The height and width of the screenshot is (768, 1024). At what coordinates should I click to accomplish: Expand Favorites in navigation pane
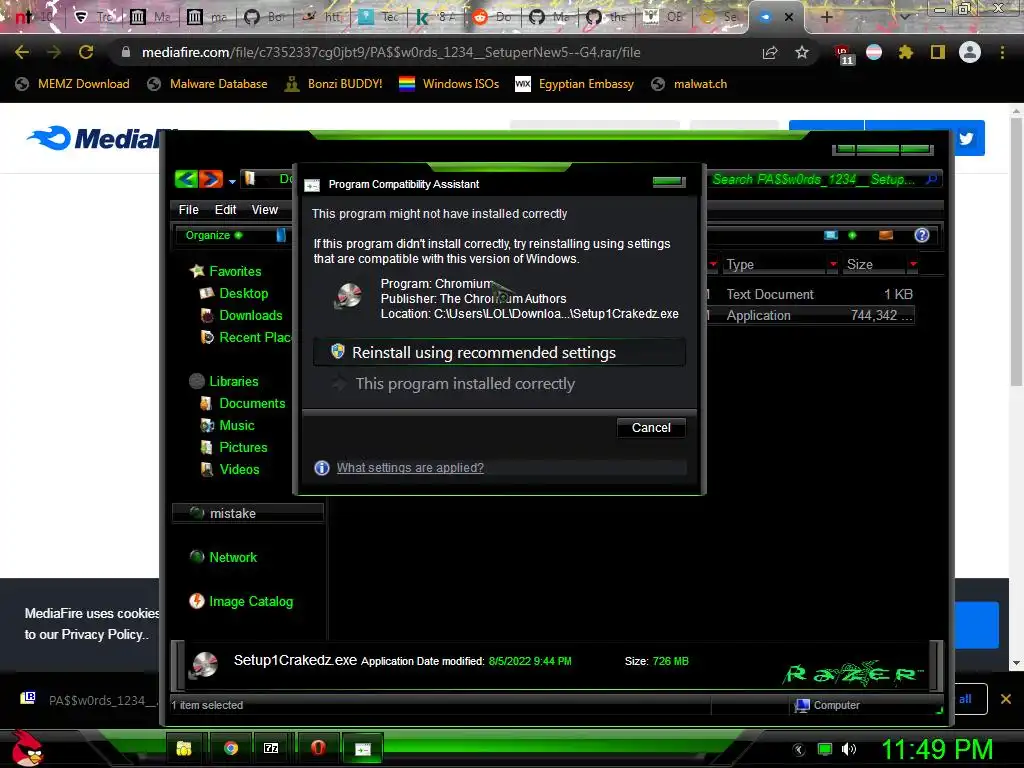[225, 271]
